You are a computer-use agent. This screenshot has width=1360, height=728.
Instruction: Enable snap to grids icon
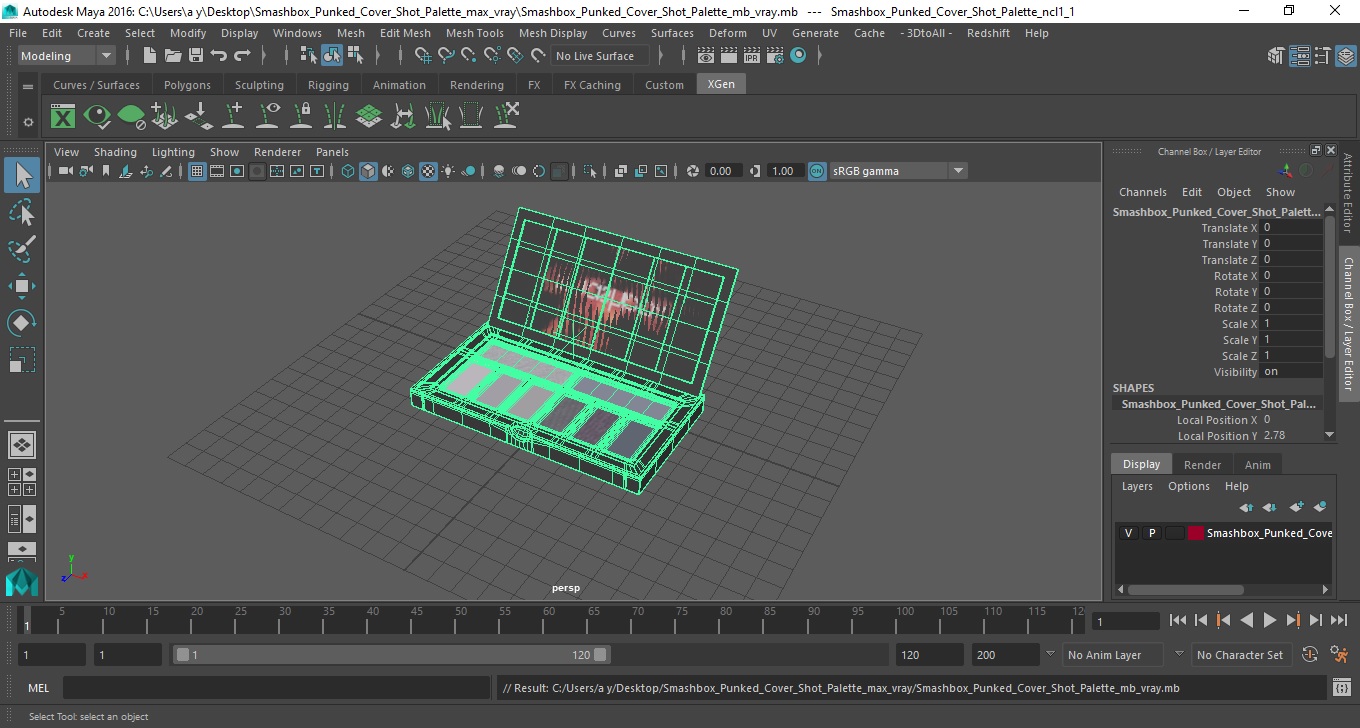click(x=423, y=56)
